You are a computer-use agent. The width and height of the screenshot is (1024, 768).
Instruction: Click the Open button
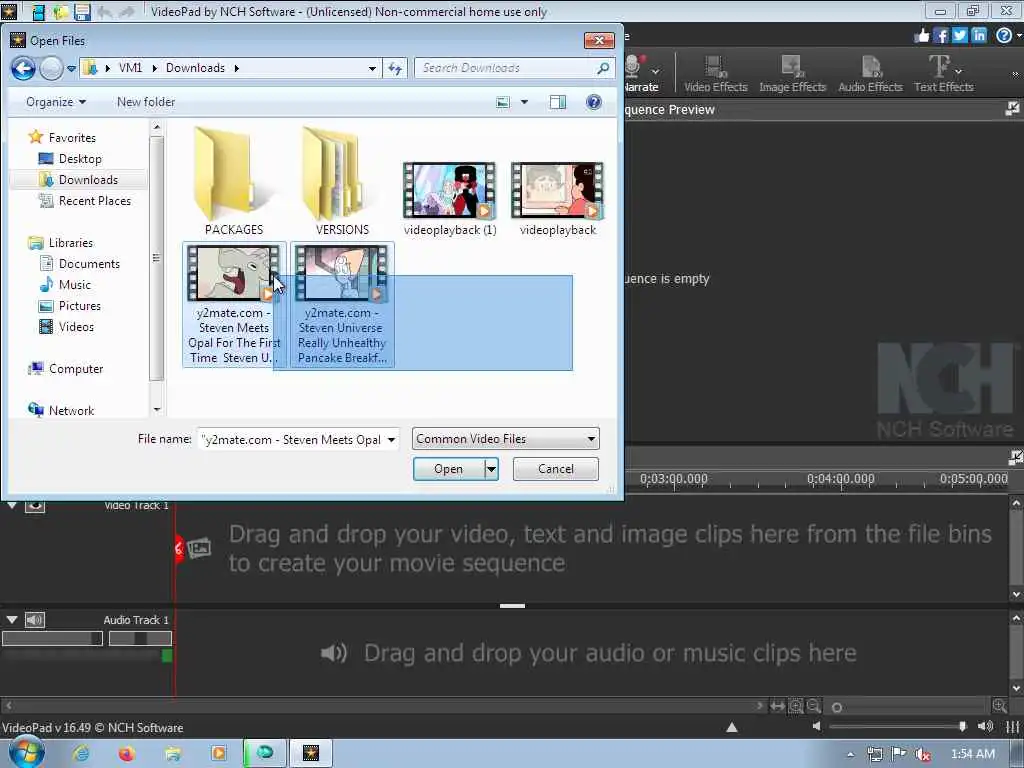pyautogui.click(x=449, y=469)
